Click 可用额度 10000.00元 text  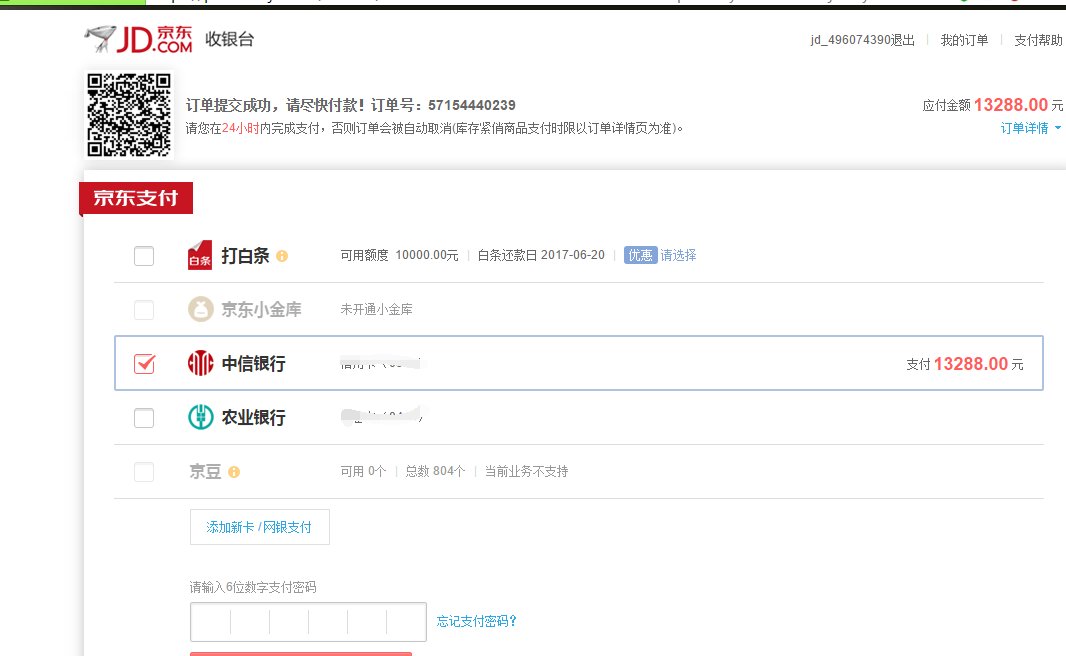click(x=399, y=255)
